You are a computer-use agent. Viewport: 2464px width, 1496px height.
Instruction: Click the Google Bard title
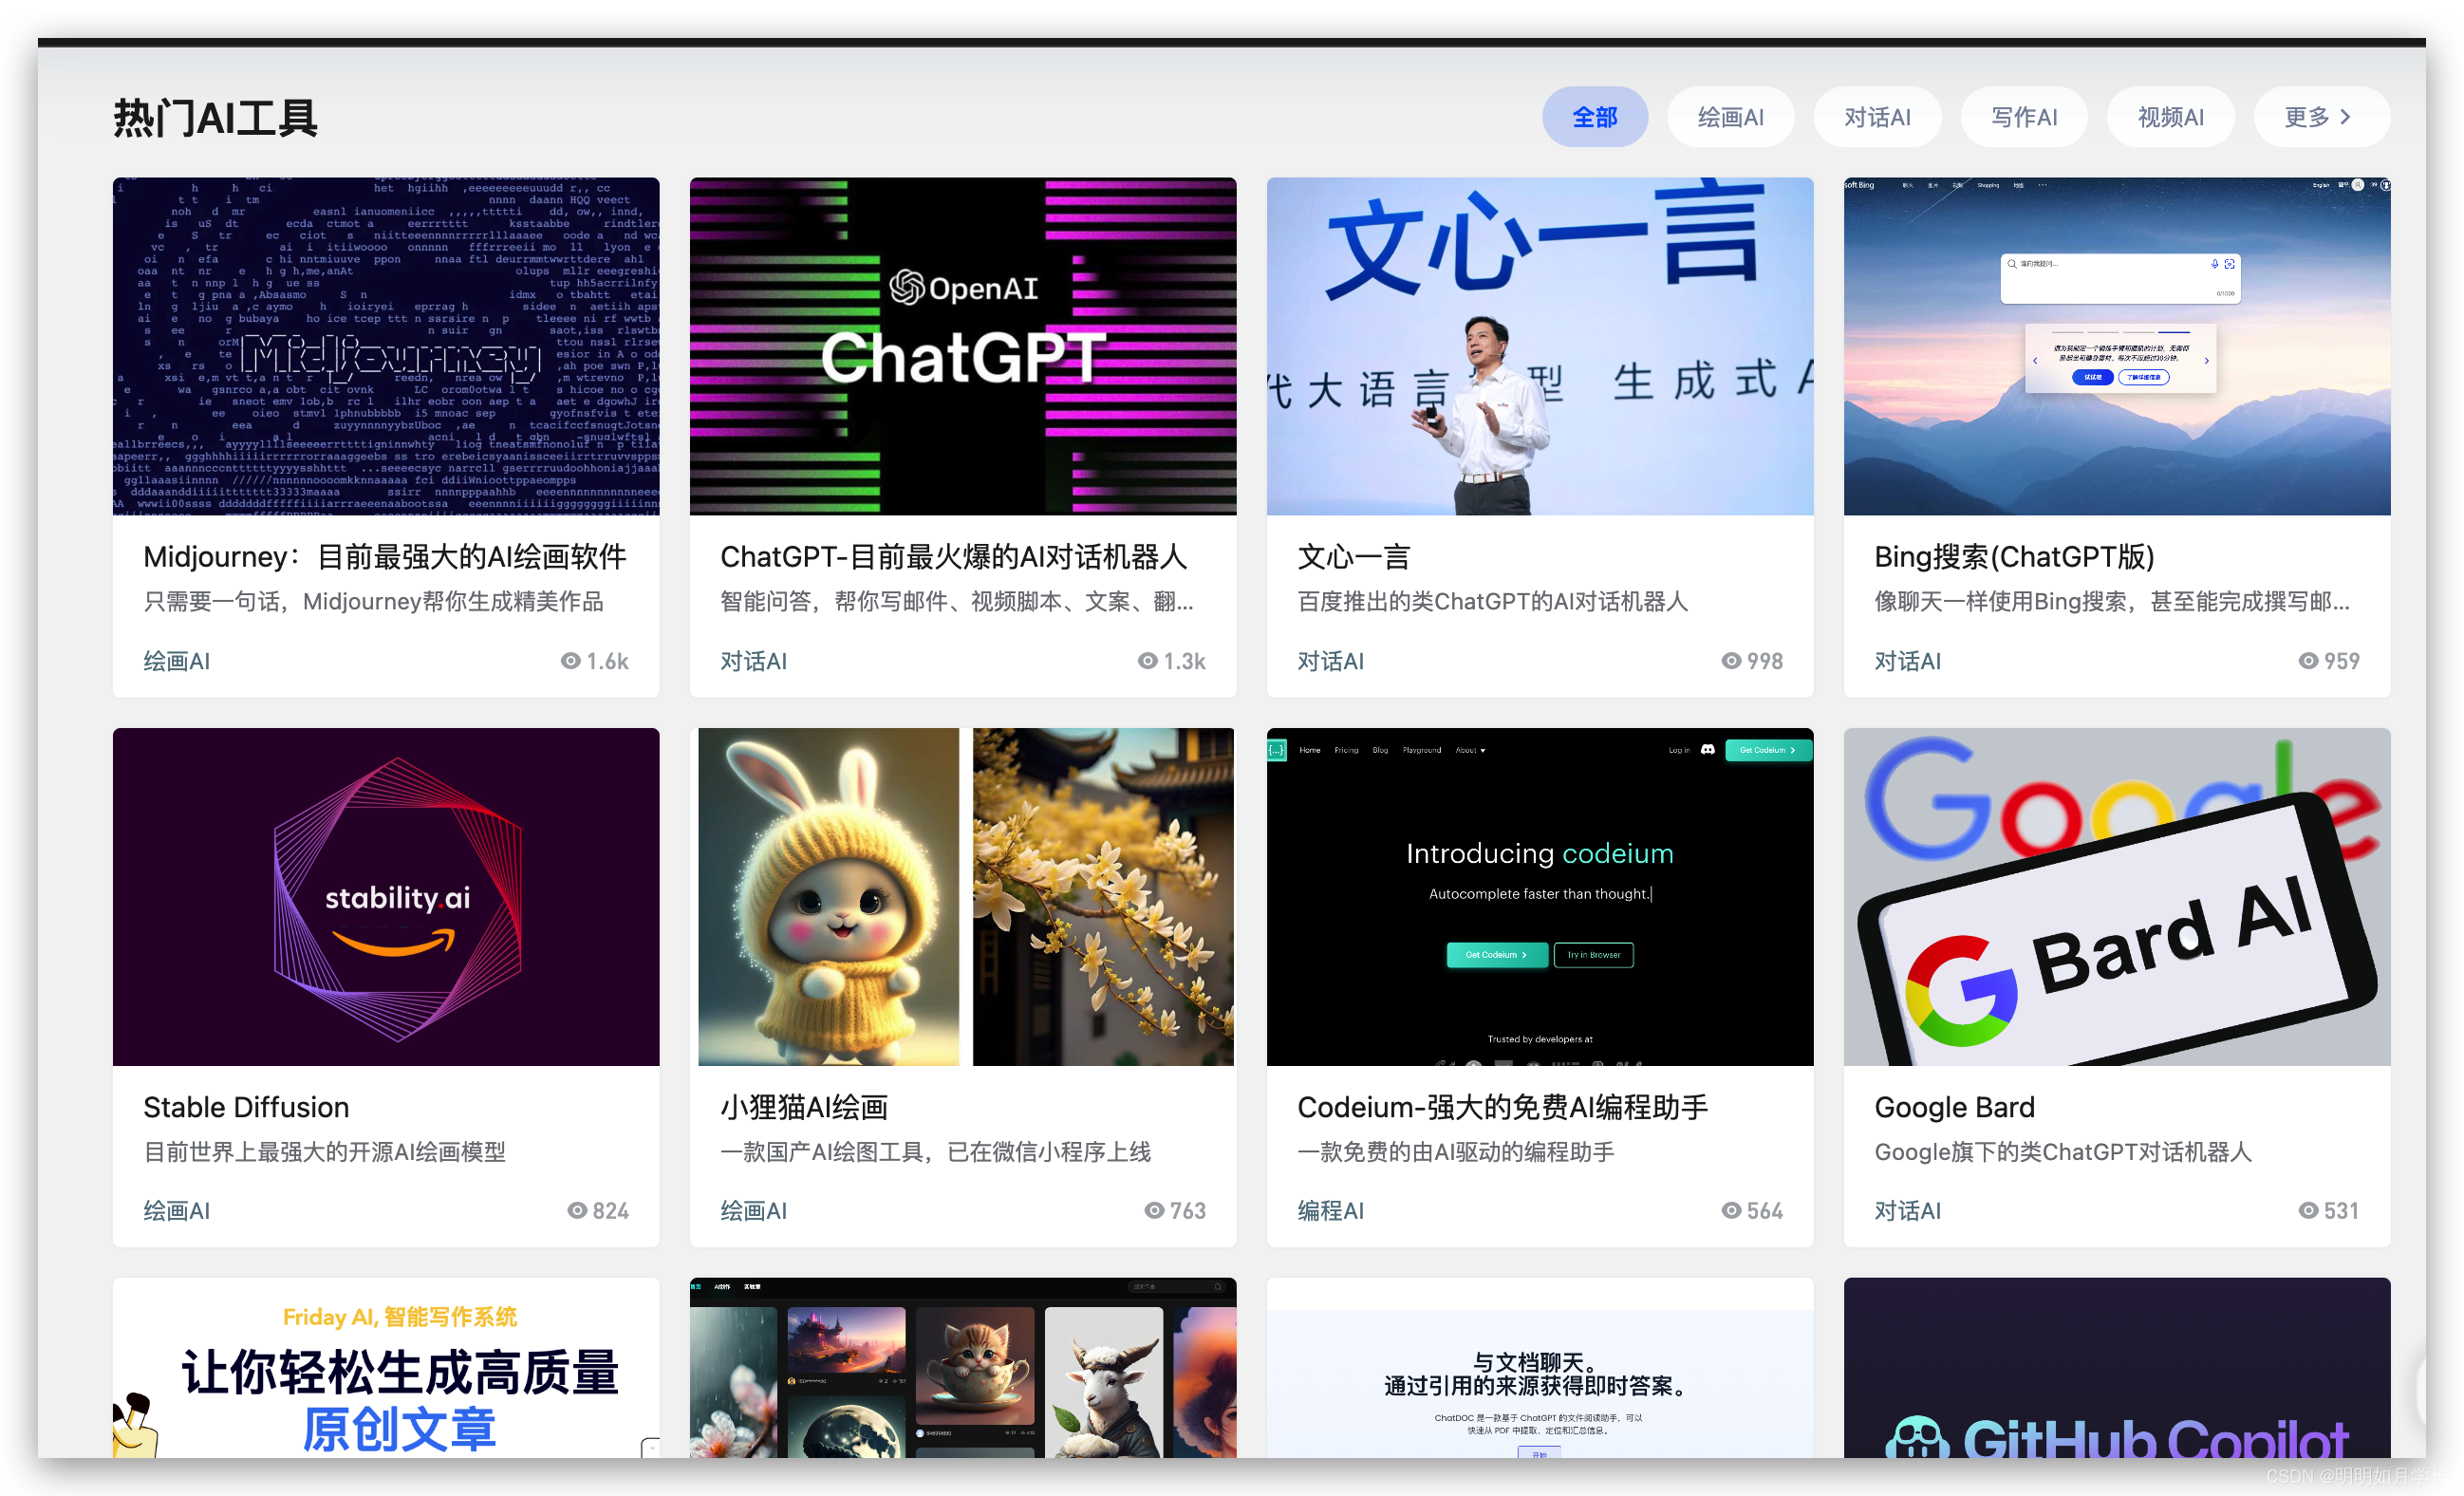tap(1954, 1107)
